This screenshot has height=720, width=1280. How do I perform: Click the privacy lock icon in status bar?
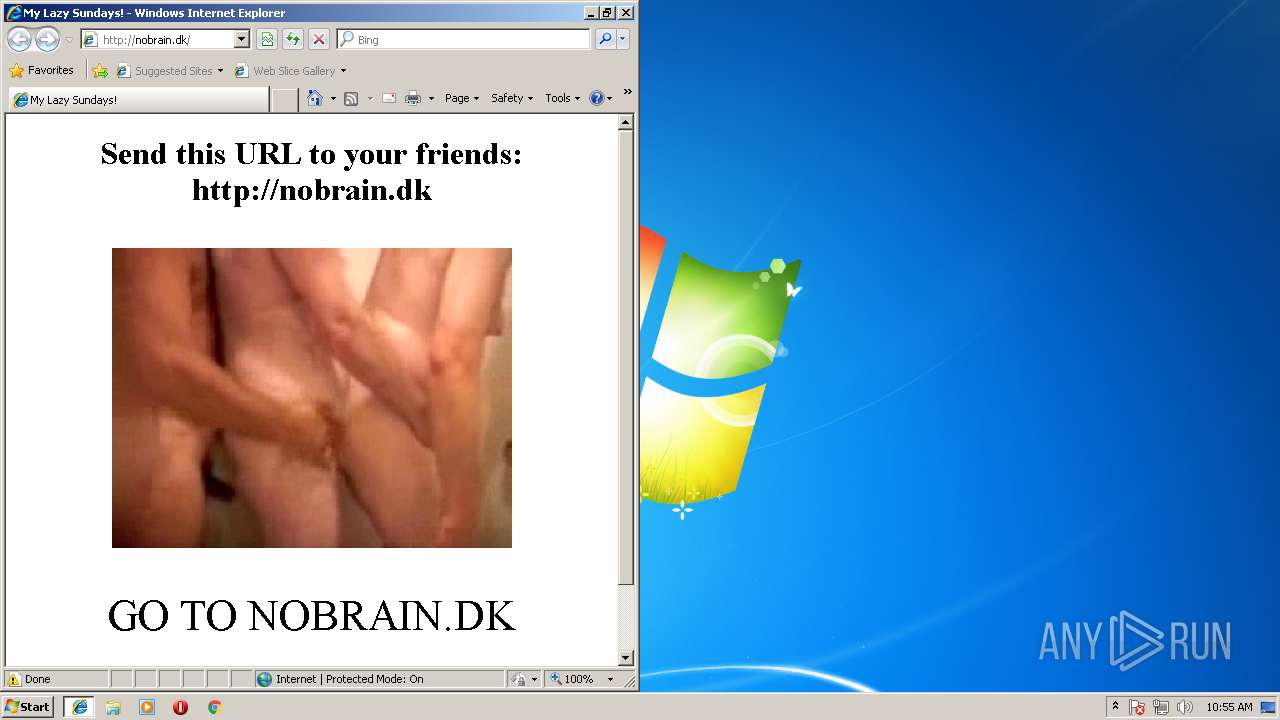[519, 679]
